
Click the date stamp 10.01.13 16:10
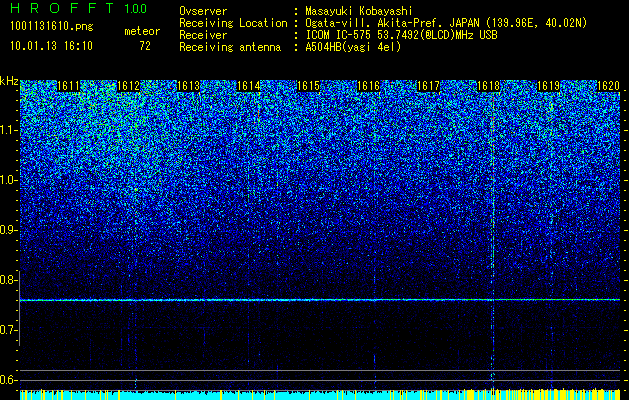[x=51, y=46]
